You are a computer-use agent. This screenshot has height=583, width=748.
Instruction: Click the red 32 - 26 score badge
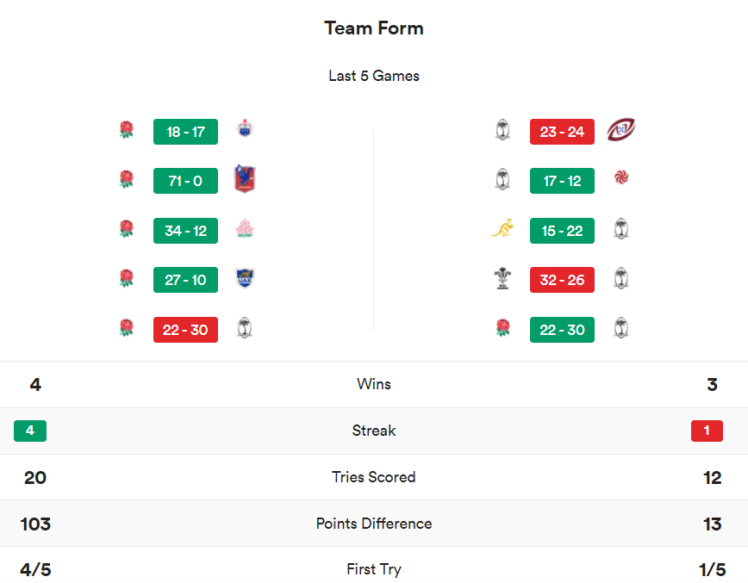click(562, 279)
